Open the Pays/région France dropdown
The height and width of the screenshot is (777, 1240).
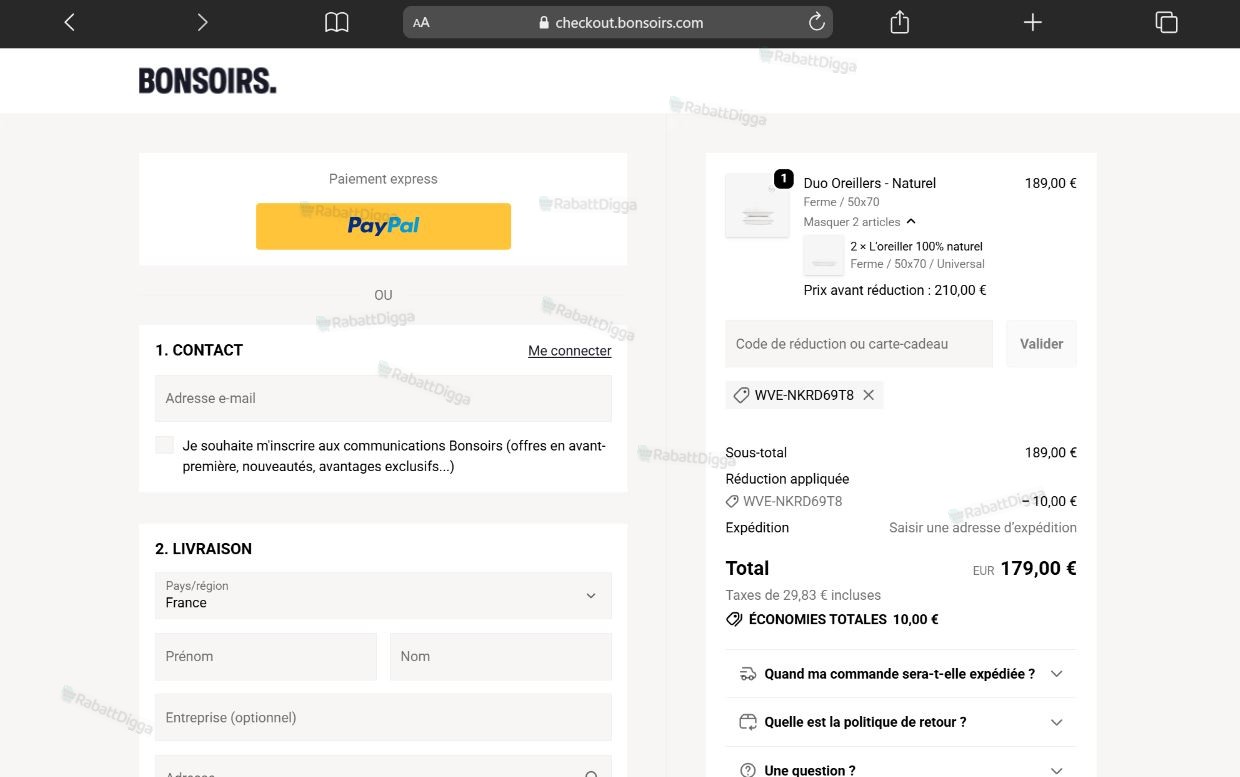(383, 595)
